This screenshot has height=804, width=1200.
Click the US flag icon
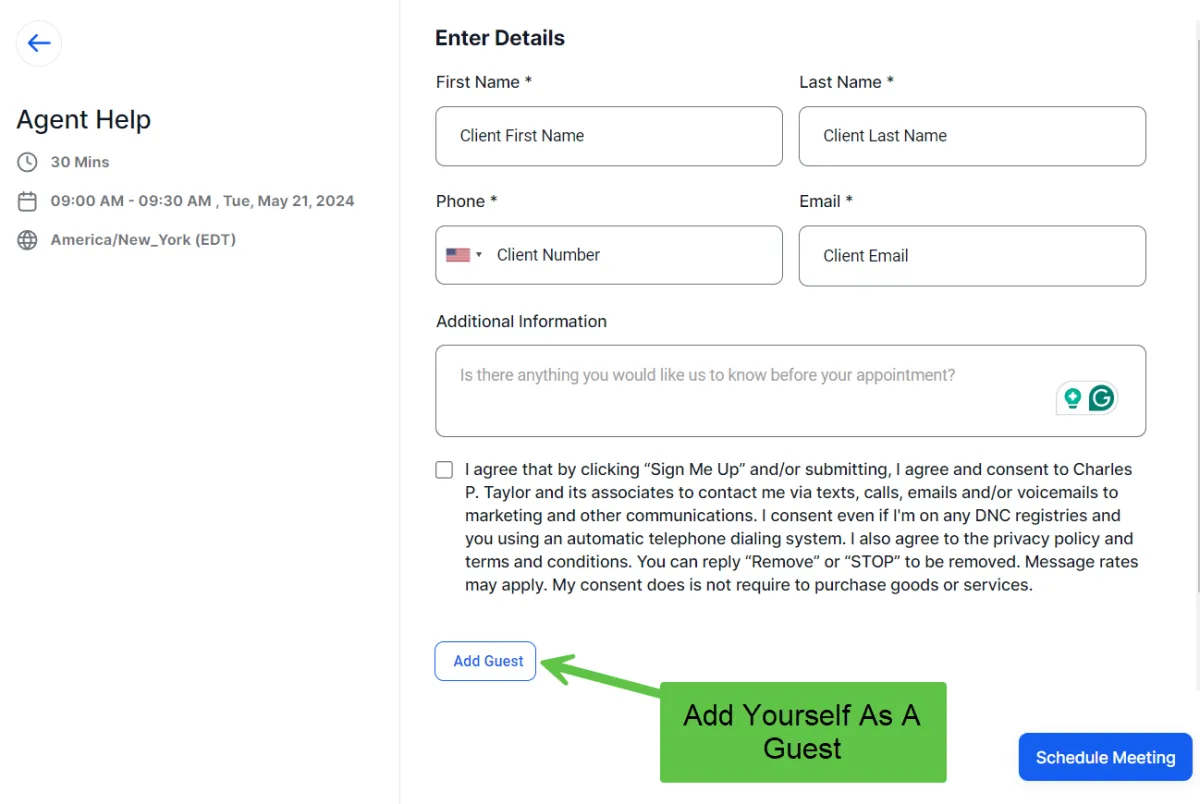[x=458, y=255]
